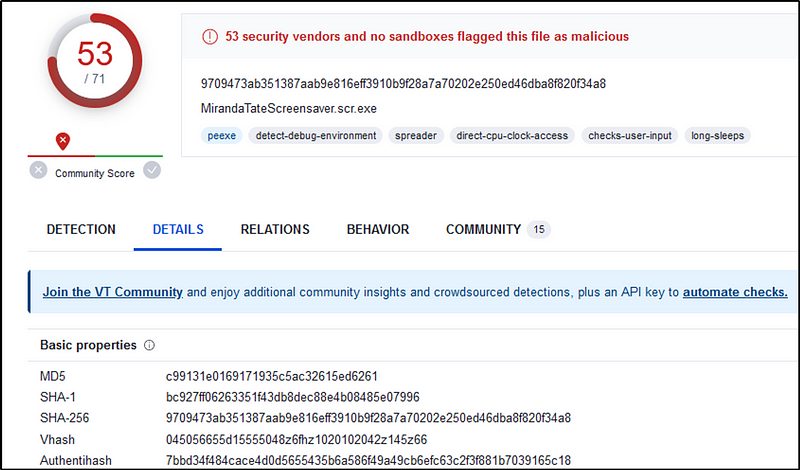Click the red alert icon in detection banner
800x470 pixels.
click(209, 37)
